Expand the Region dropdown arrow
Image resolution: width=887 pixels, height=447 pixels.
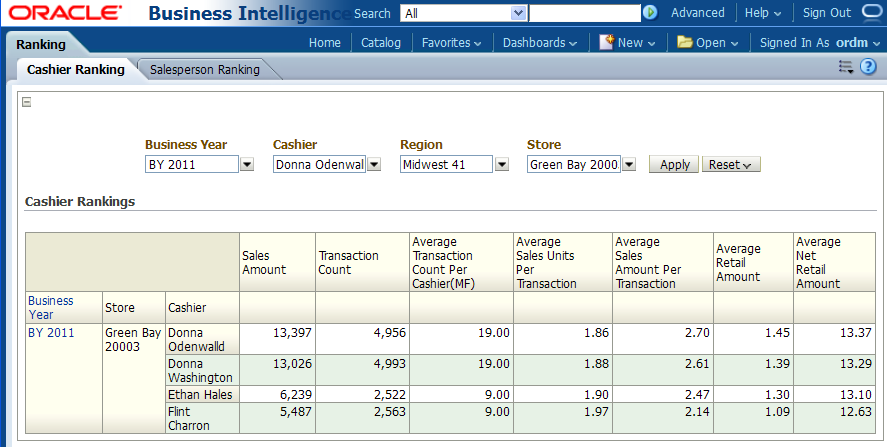(501, 165)
